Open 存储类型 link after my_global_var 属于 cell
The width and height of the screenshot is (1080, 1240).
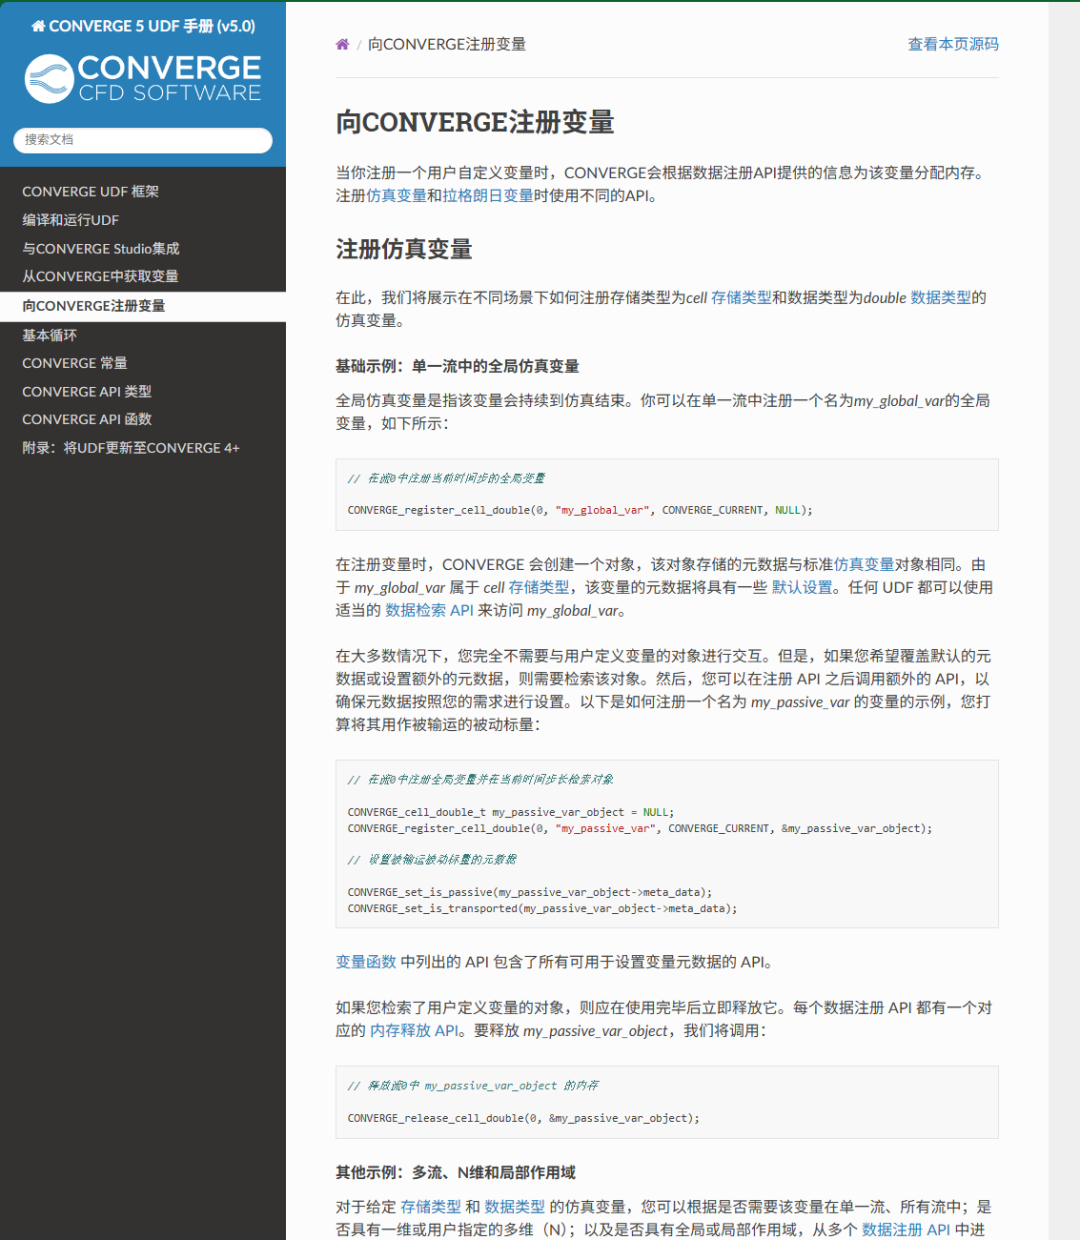coord(539,588)
